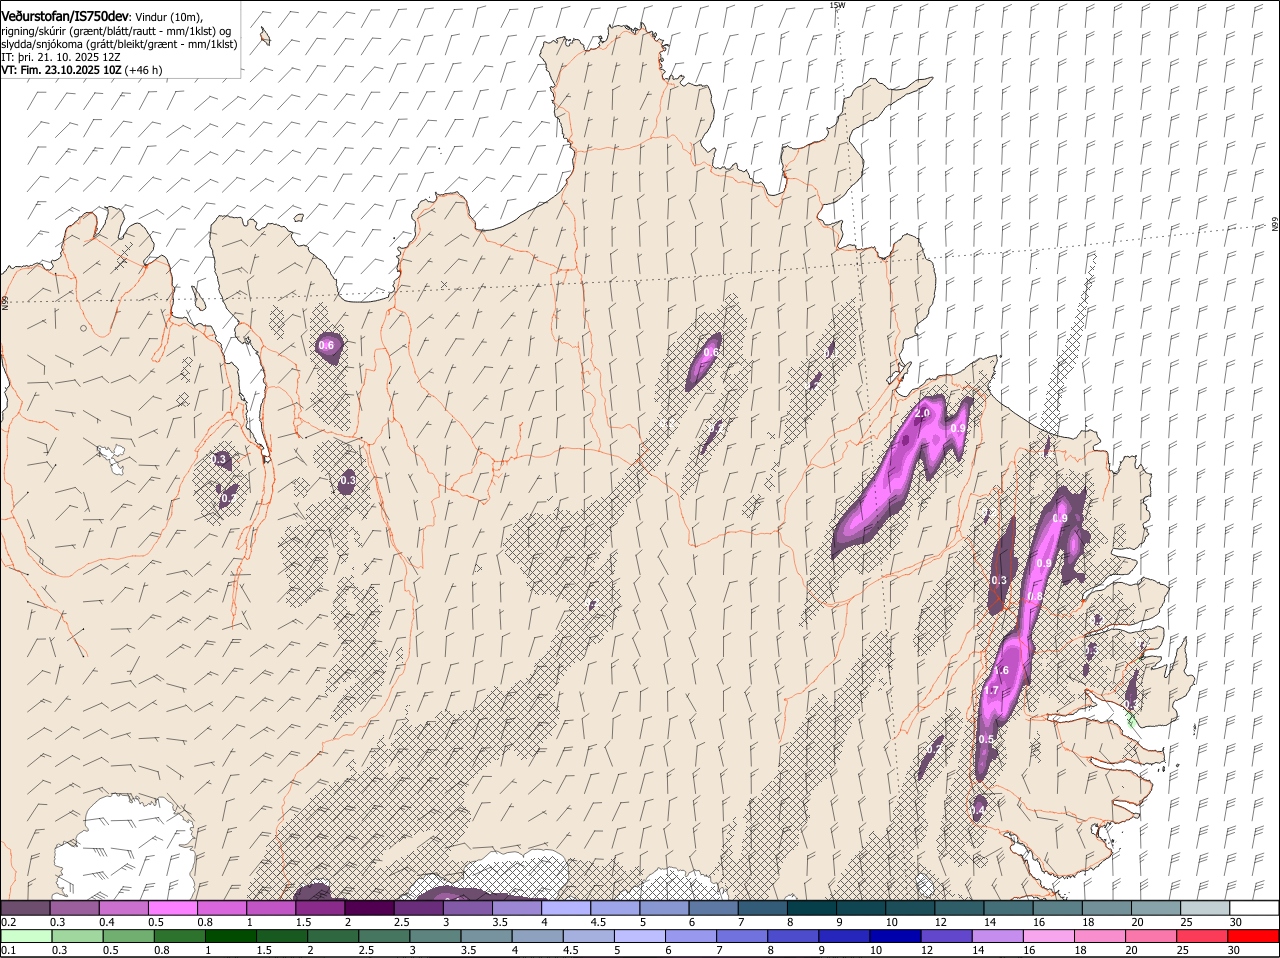Click the init time line 'IT: þri. 21. 10. 2025 12Z'

click(x=61, y=57)
